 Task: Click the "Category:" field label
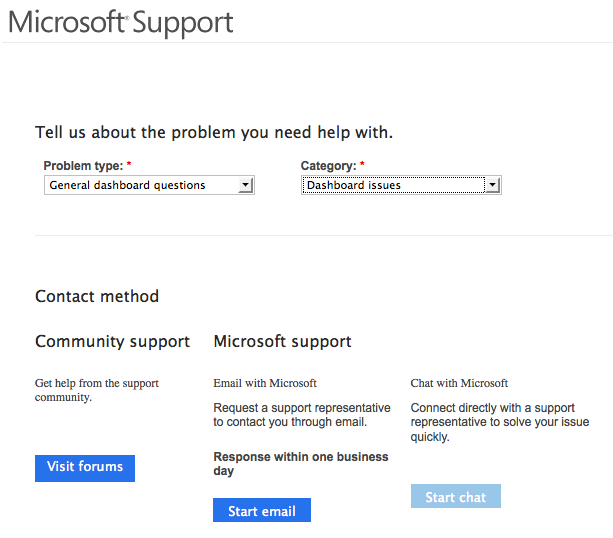coord(329,165)
